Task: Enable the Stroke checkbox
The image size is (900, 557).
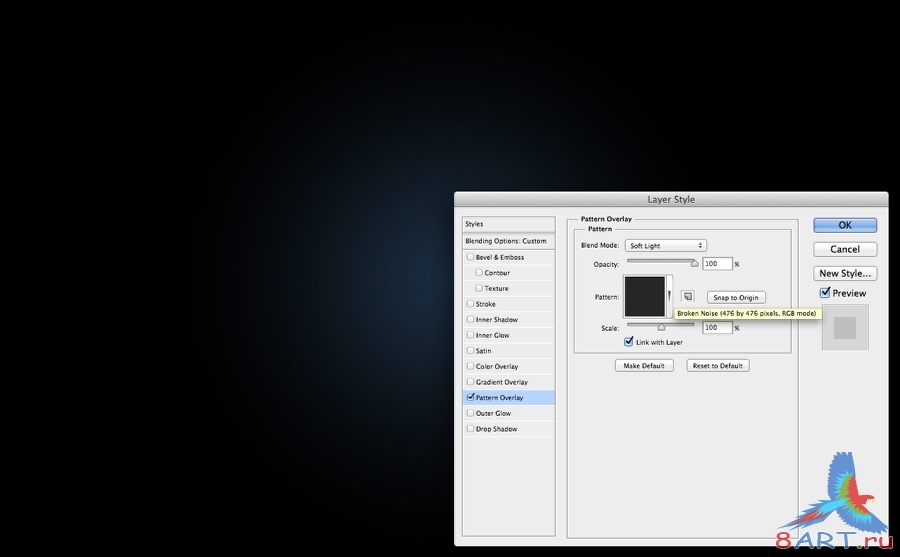Action: coord(471,304)
